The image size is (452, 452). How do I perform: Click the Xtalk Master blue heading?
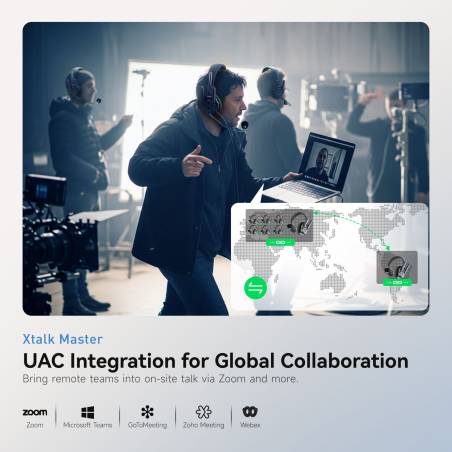63,339
